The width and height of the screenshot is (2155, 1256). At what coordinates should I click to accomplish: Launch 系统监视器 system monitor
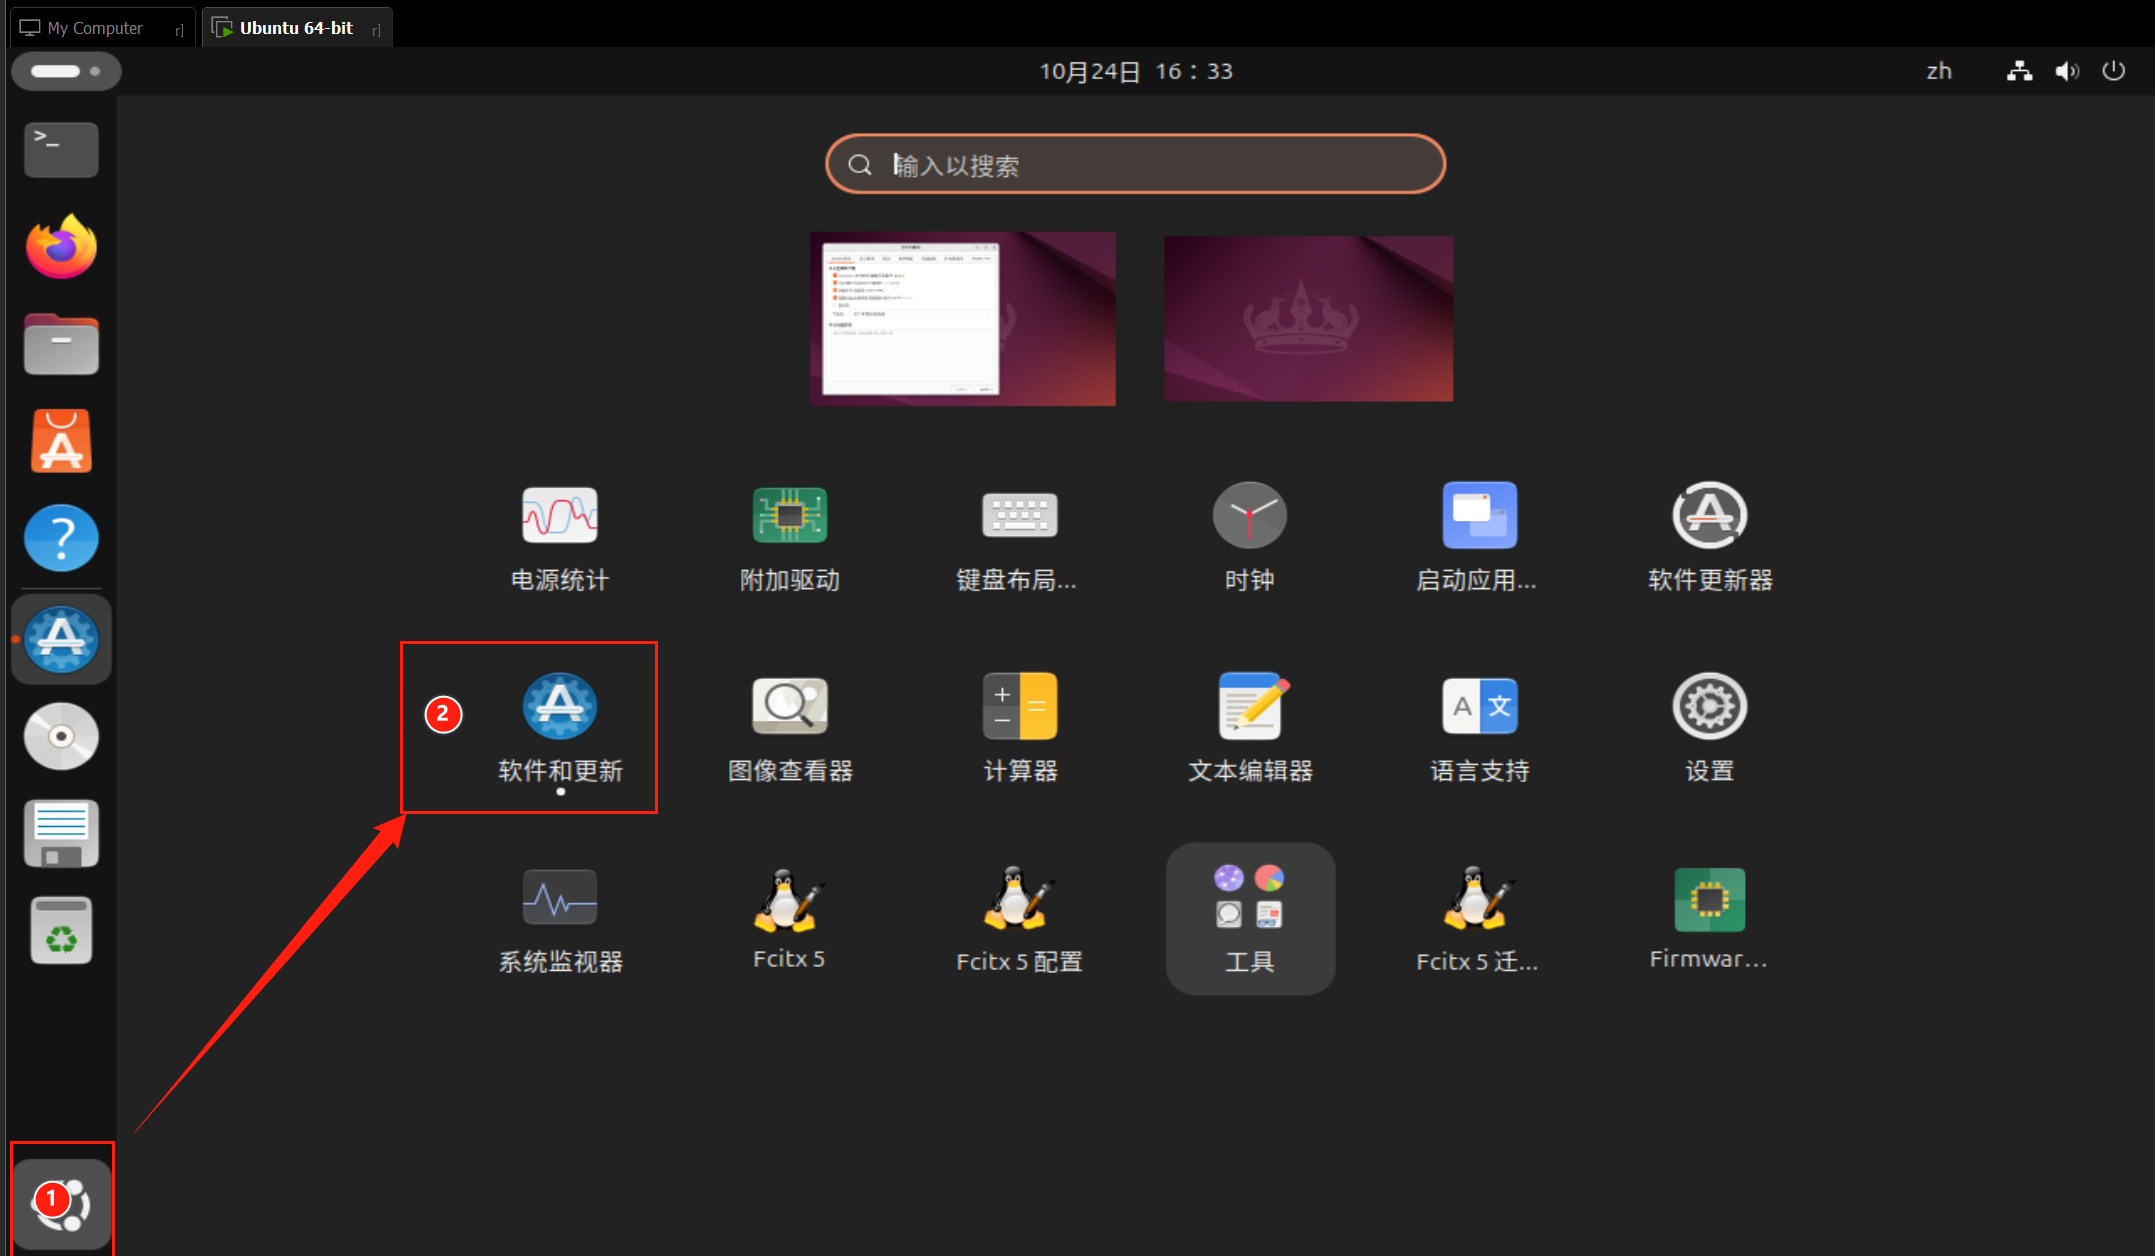click(560, 898)
